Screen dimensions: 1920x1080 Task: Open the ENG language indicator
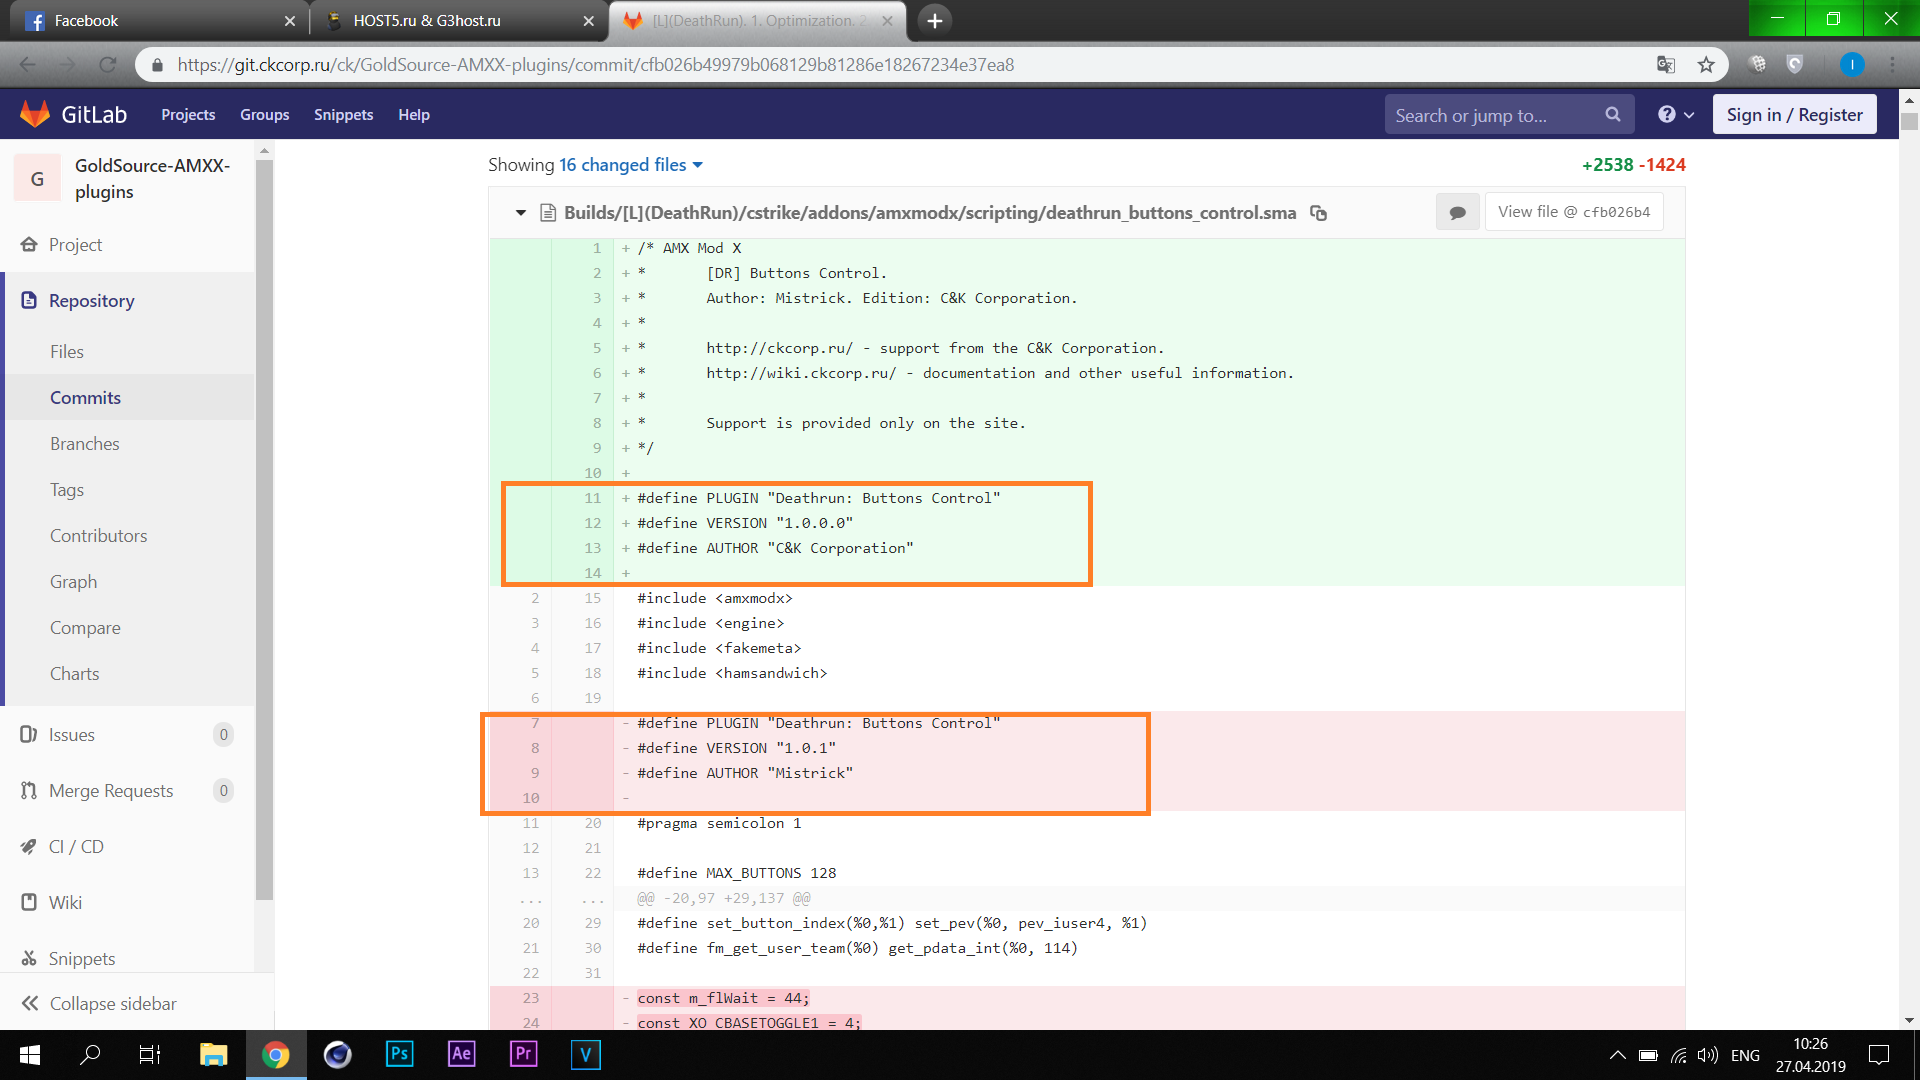(1745, 1055)
